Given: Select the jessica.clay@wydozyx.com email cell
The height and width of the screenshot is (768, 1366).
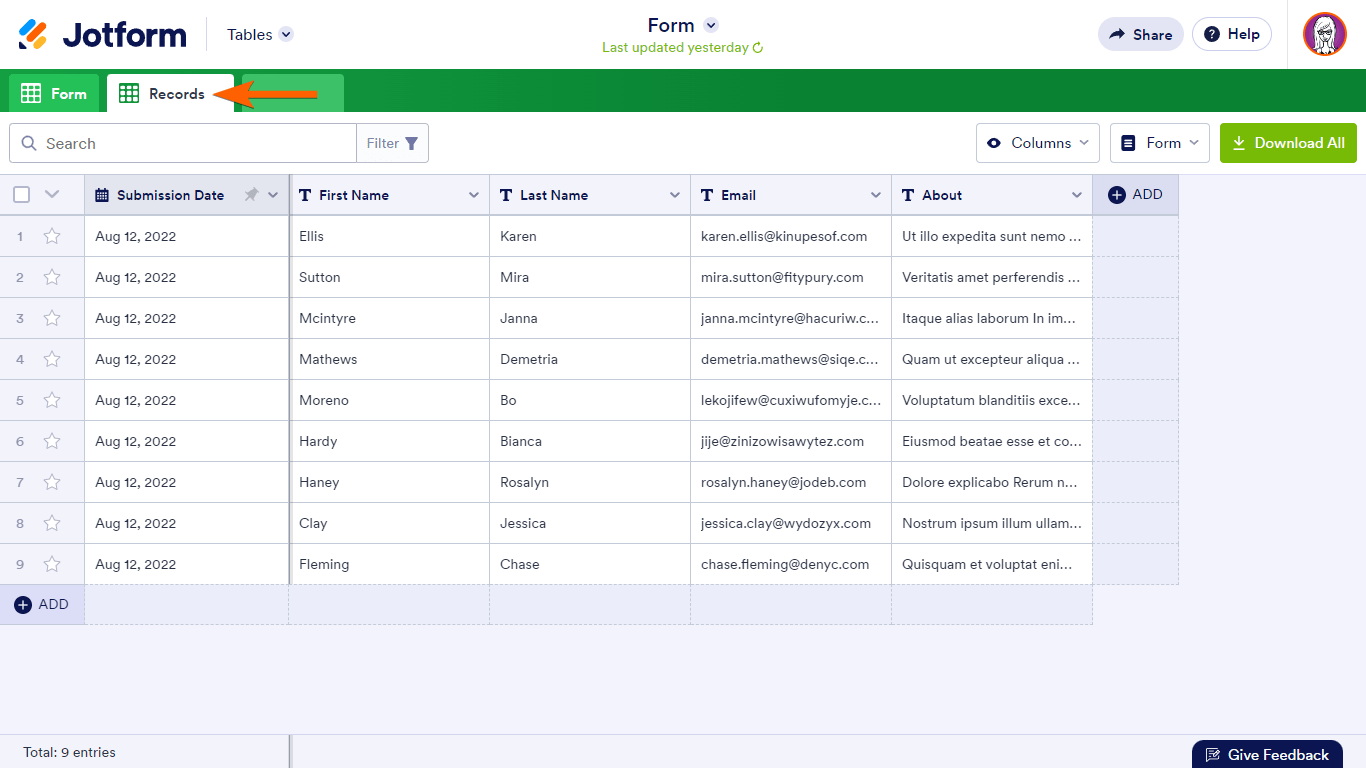Looking at the screenshot, I should click(791, 523).
